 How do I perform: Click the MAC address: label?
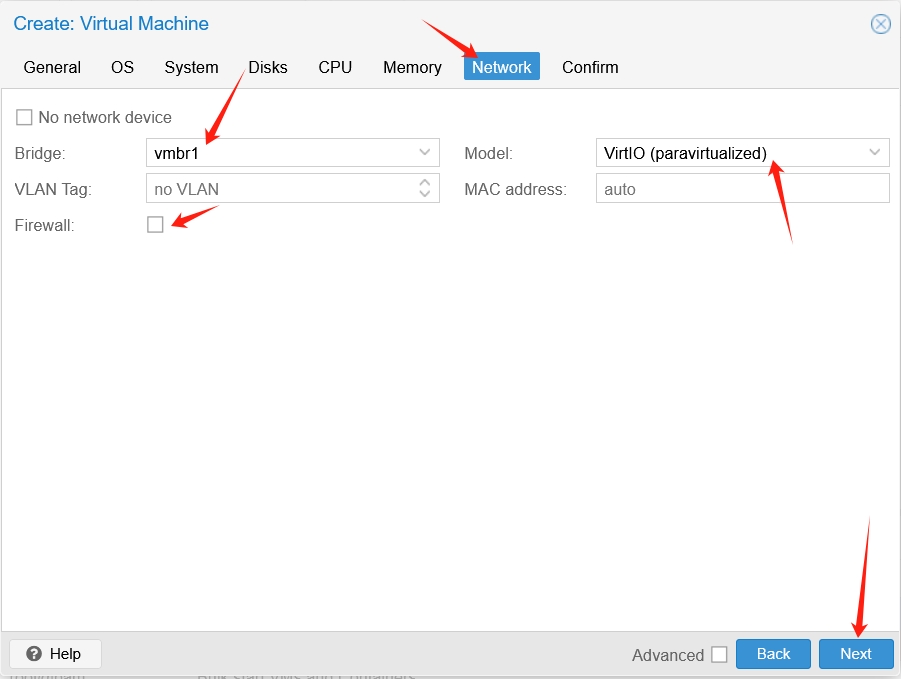515,189
